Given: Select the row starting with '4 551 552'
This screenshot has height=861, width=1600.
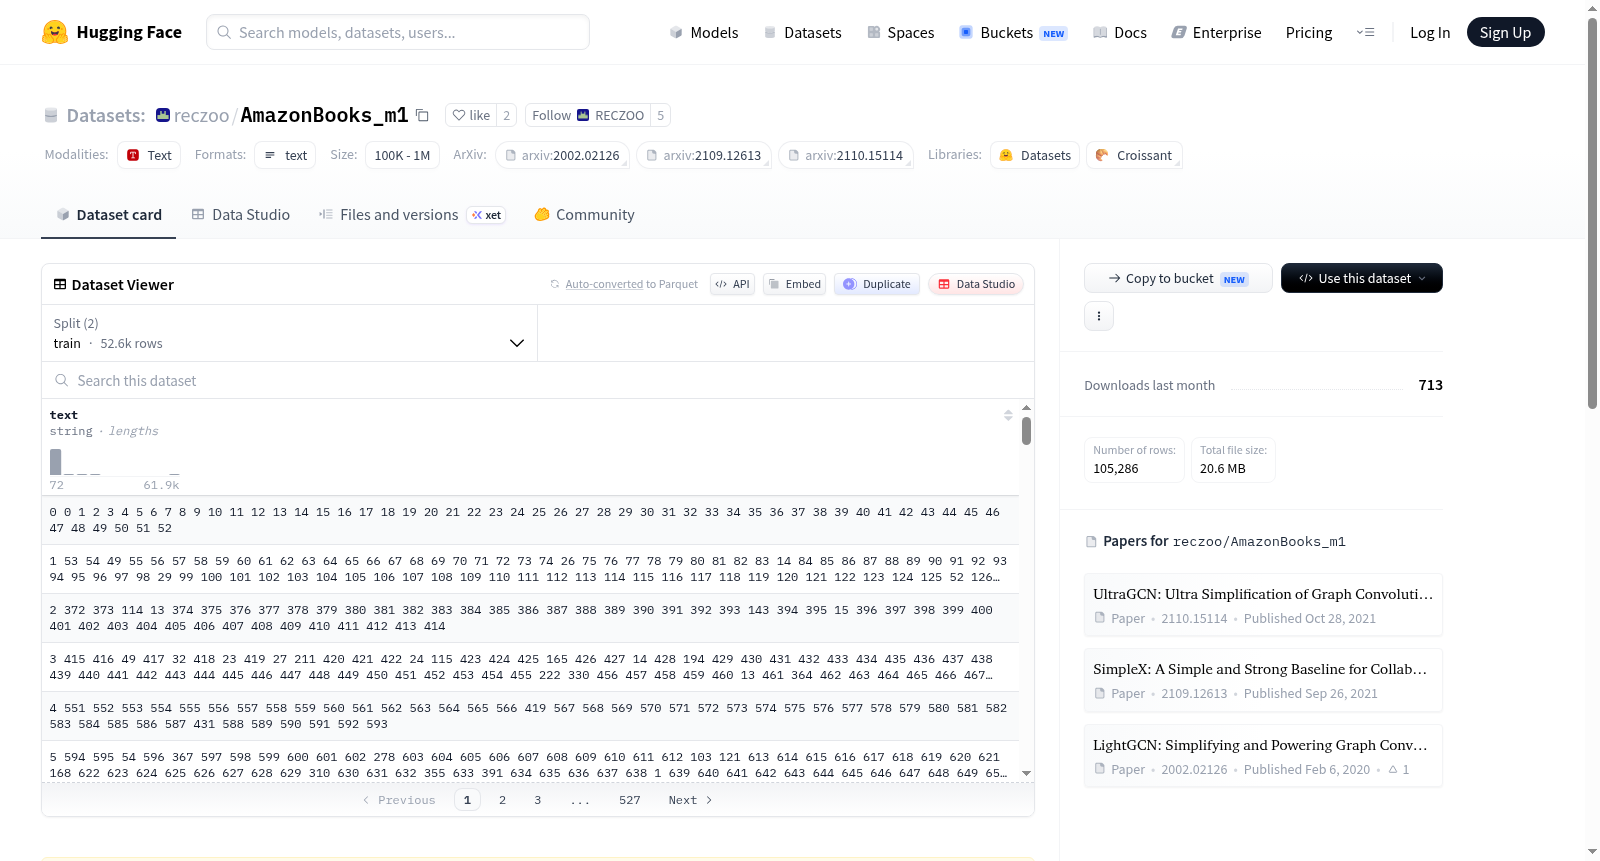Looking at the screenshot, I should (530, 716).
